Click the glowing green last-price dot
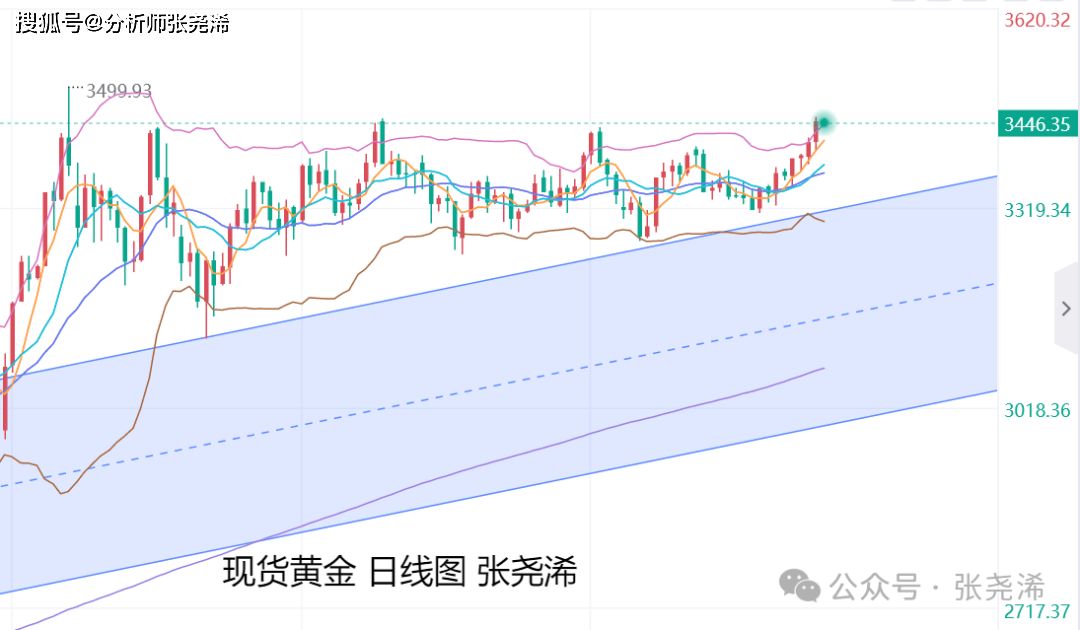 pos(824,123)
